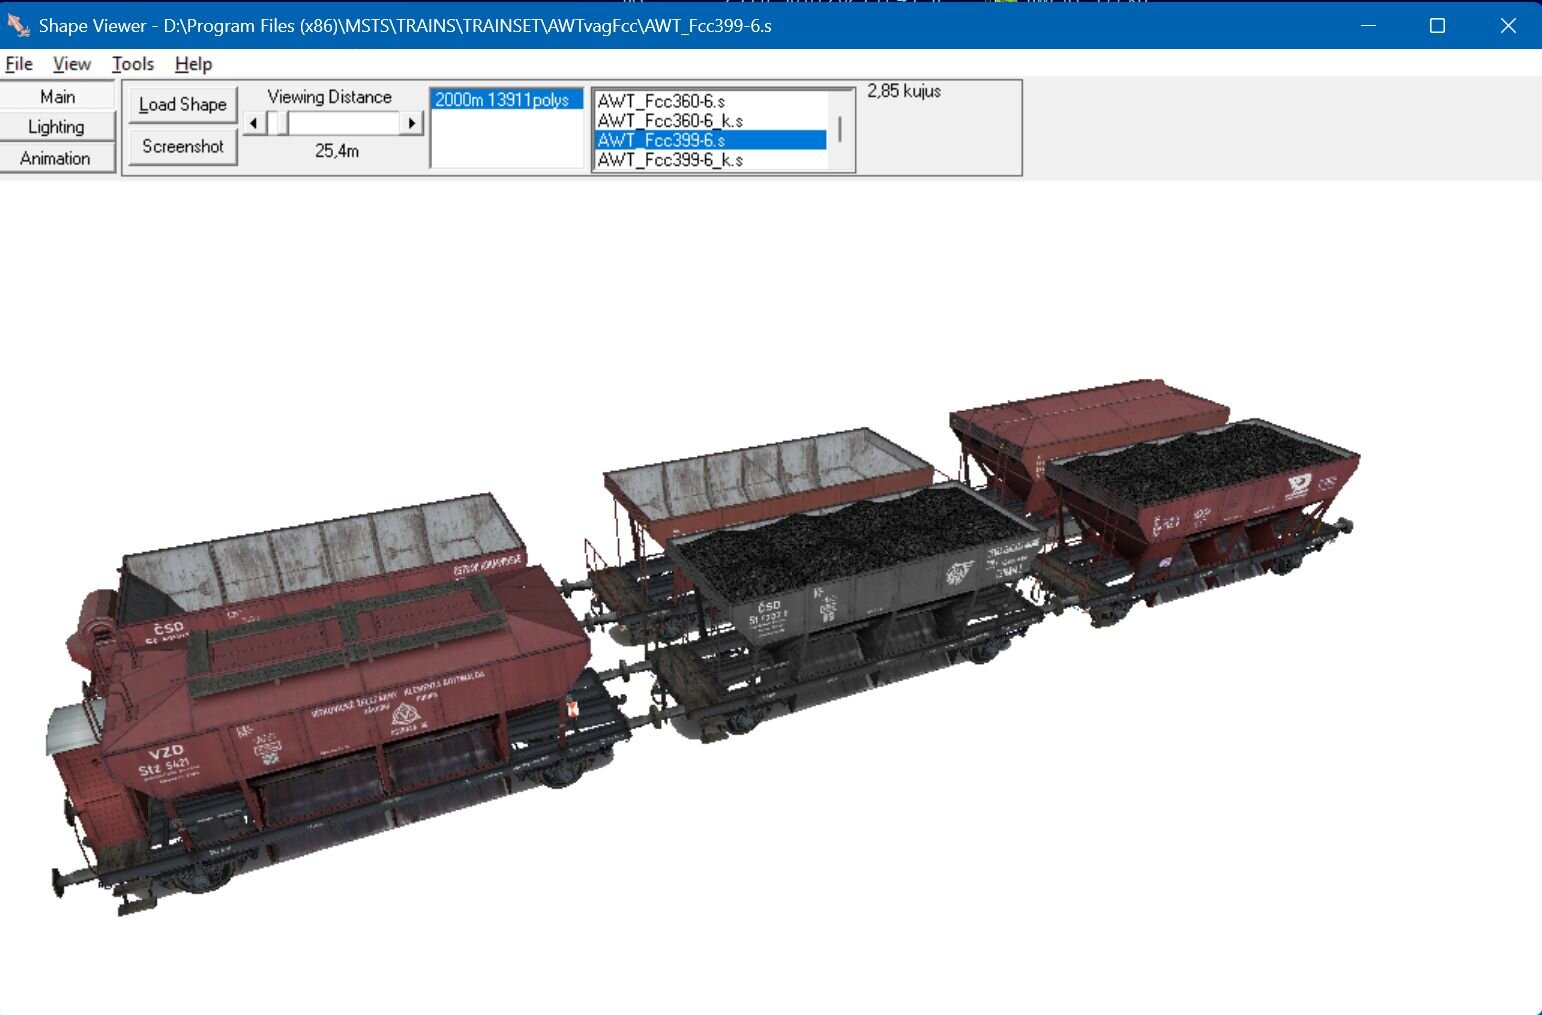Select AWT_Fcc360-6.s in the file list

point(661,101)
